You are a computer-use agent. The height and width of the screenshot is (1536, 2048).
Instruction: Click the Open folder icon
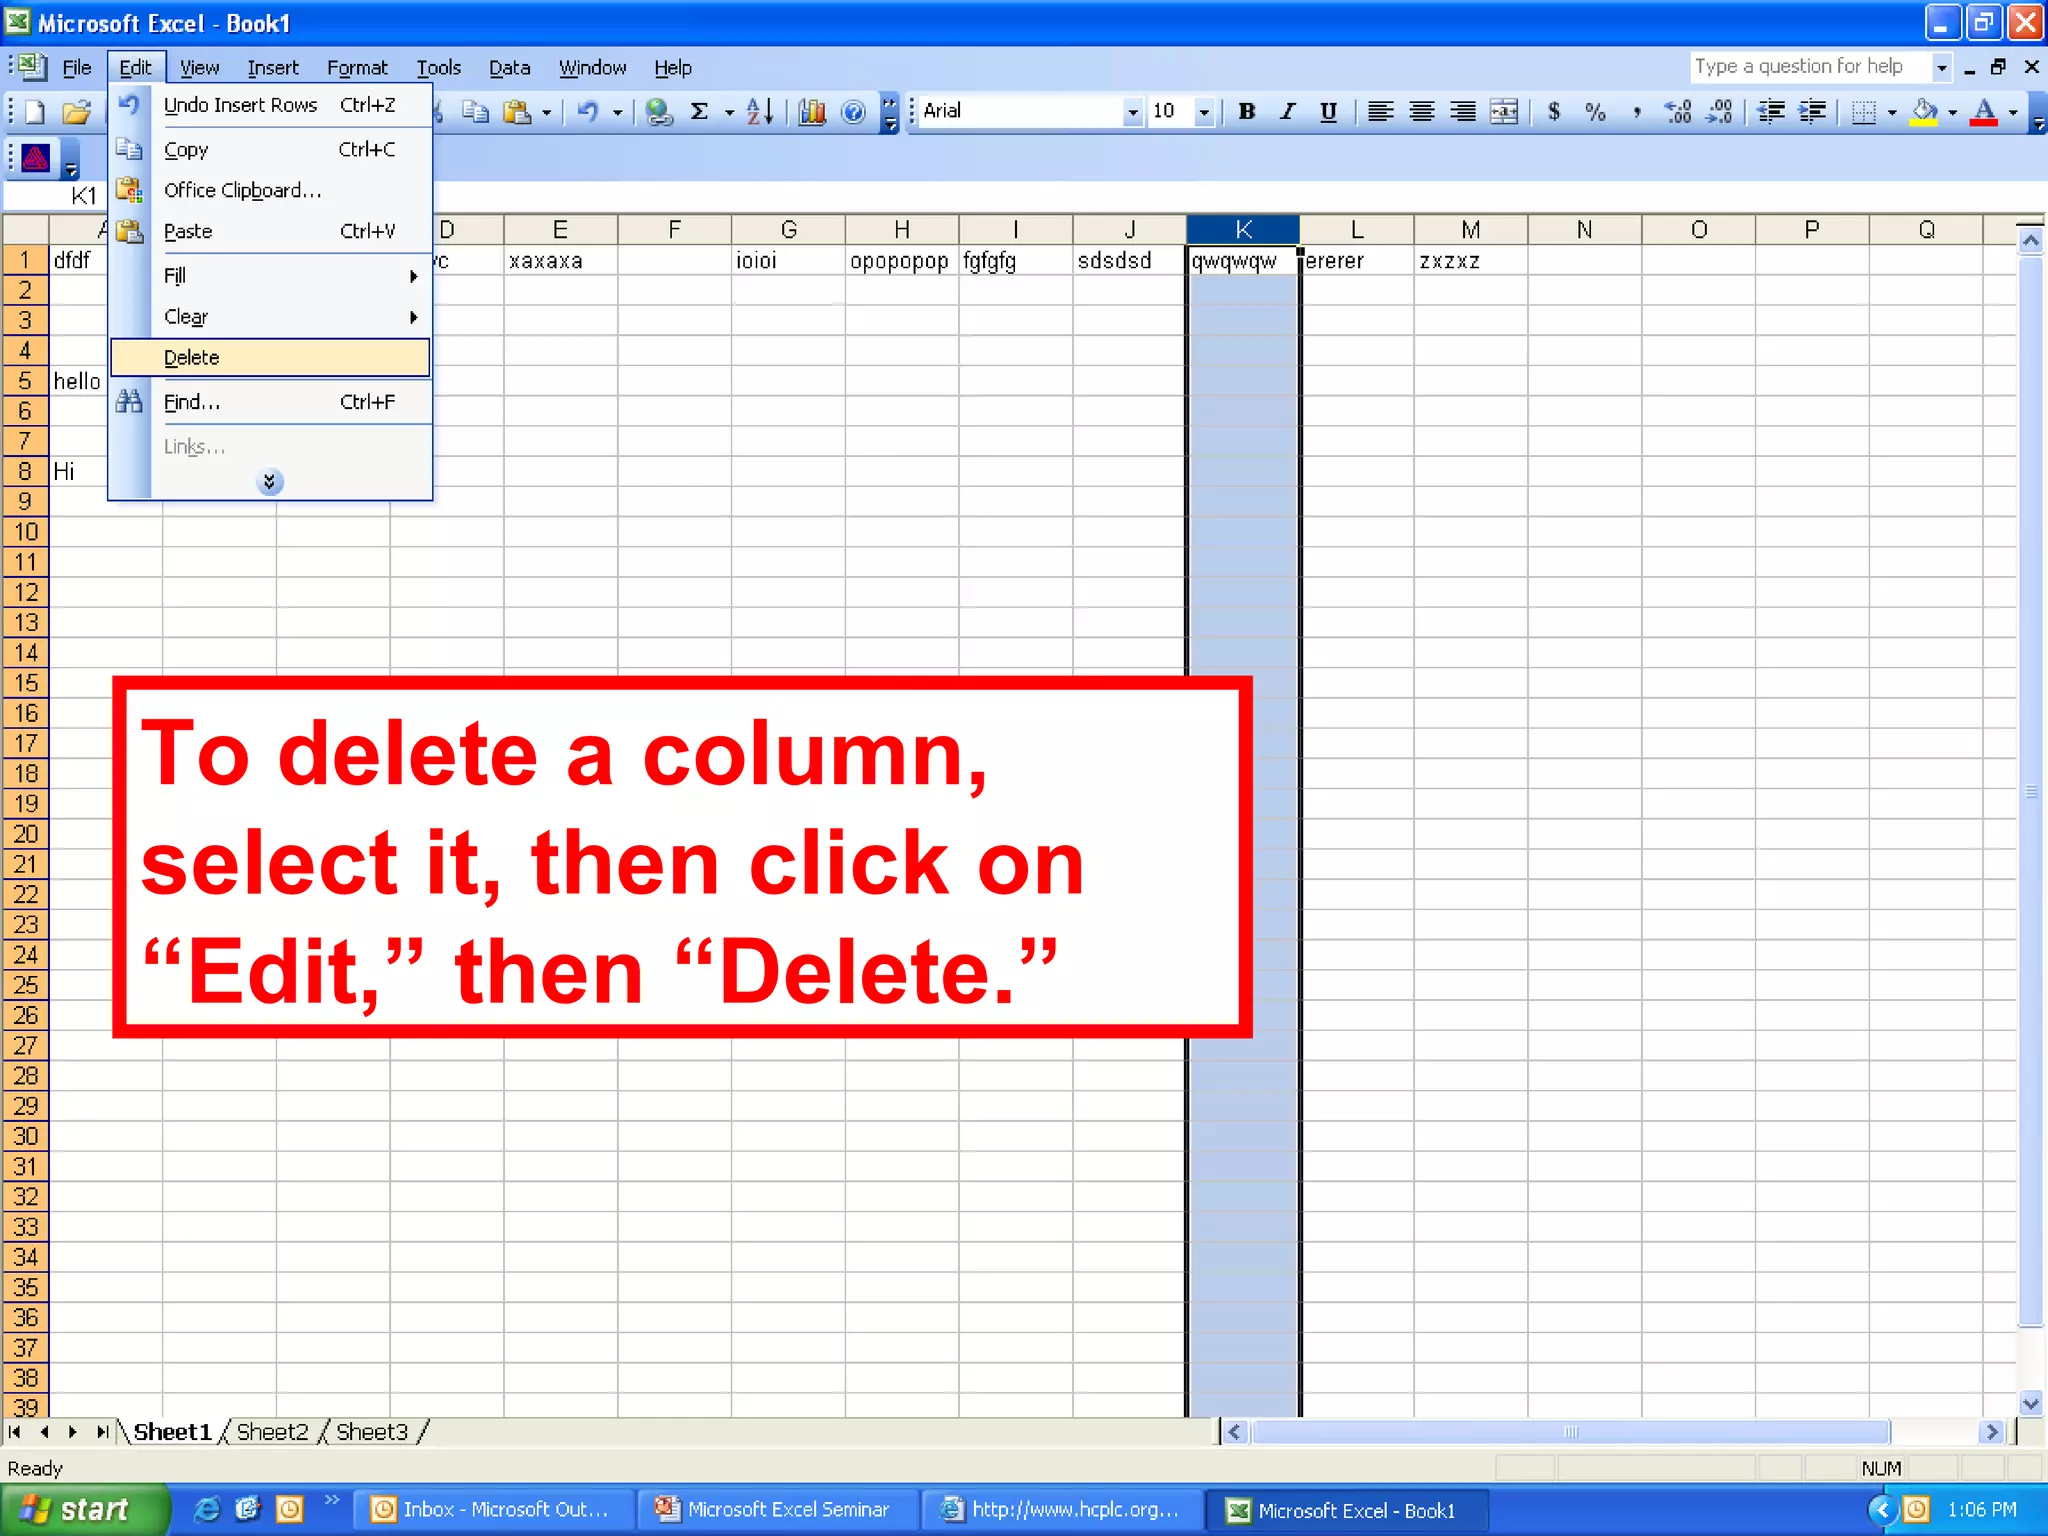point(76,112)
